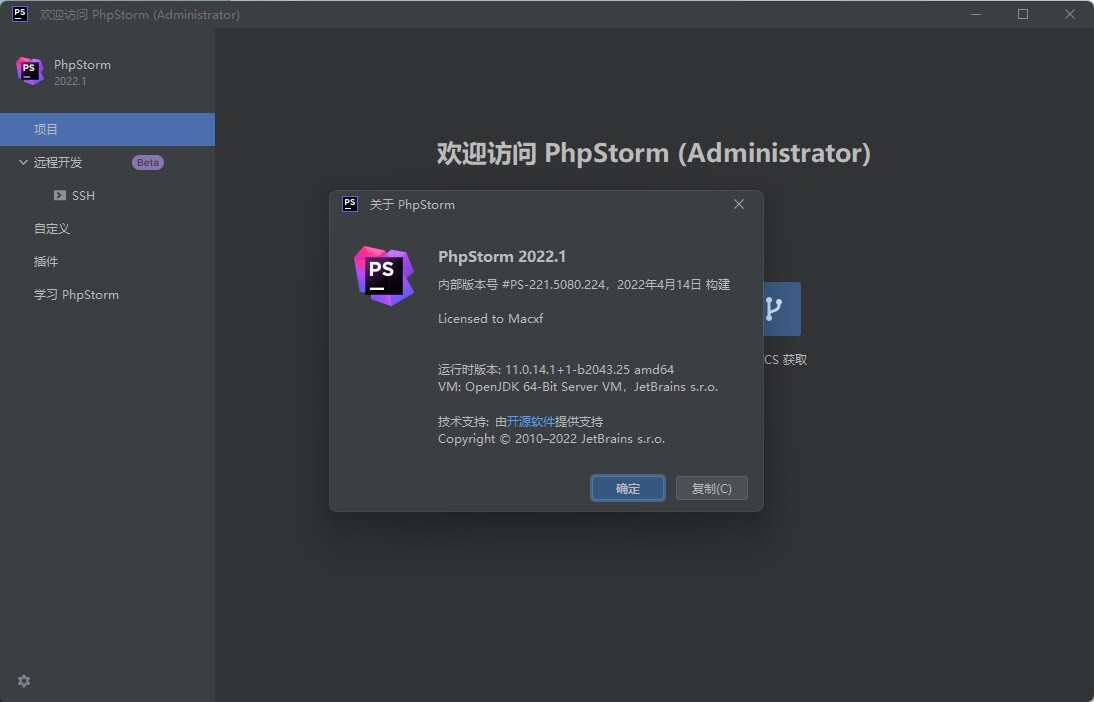Click the 欢迎访问 PhpStorm (Administrator) heading
The image size is (1094, 702).
654,154
